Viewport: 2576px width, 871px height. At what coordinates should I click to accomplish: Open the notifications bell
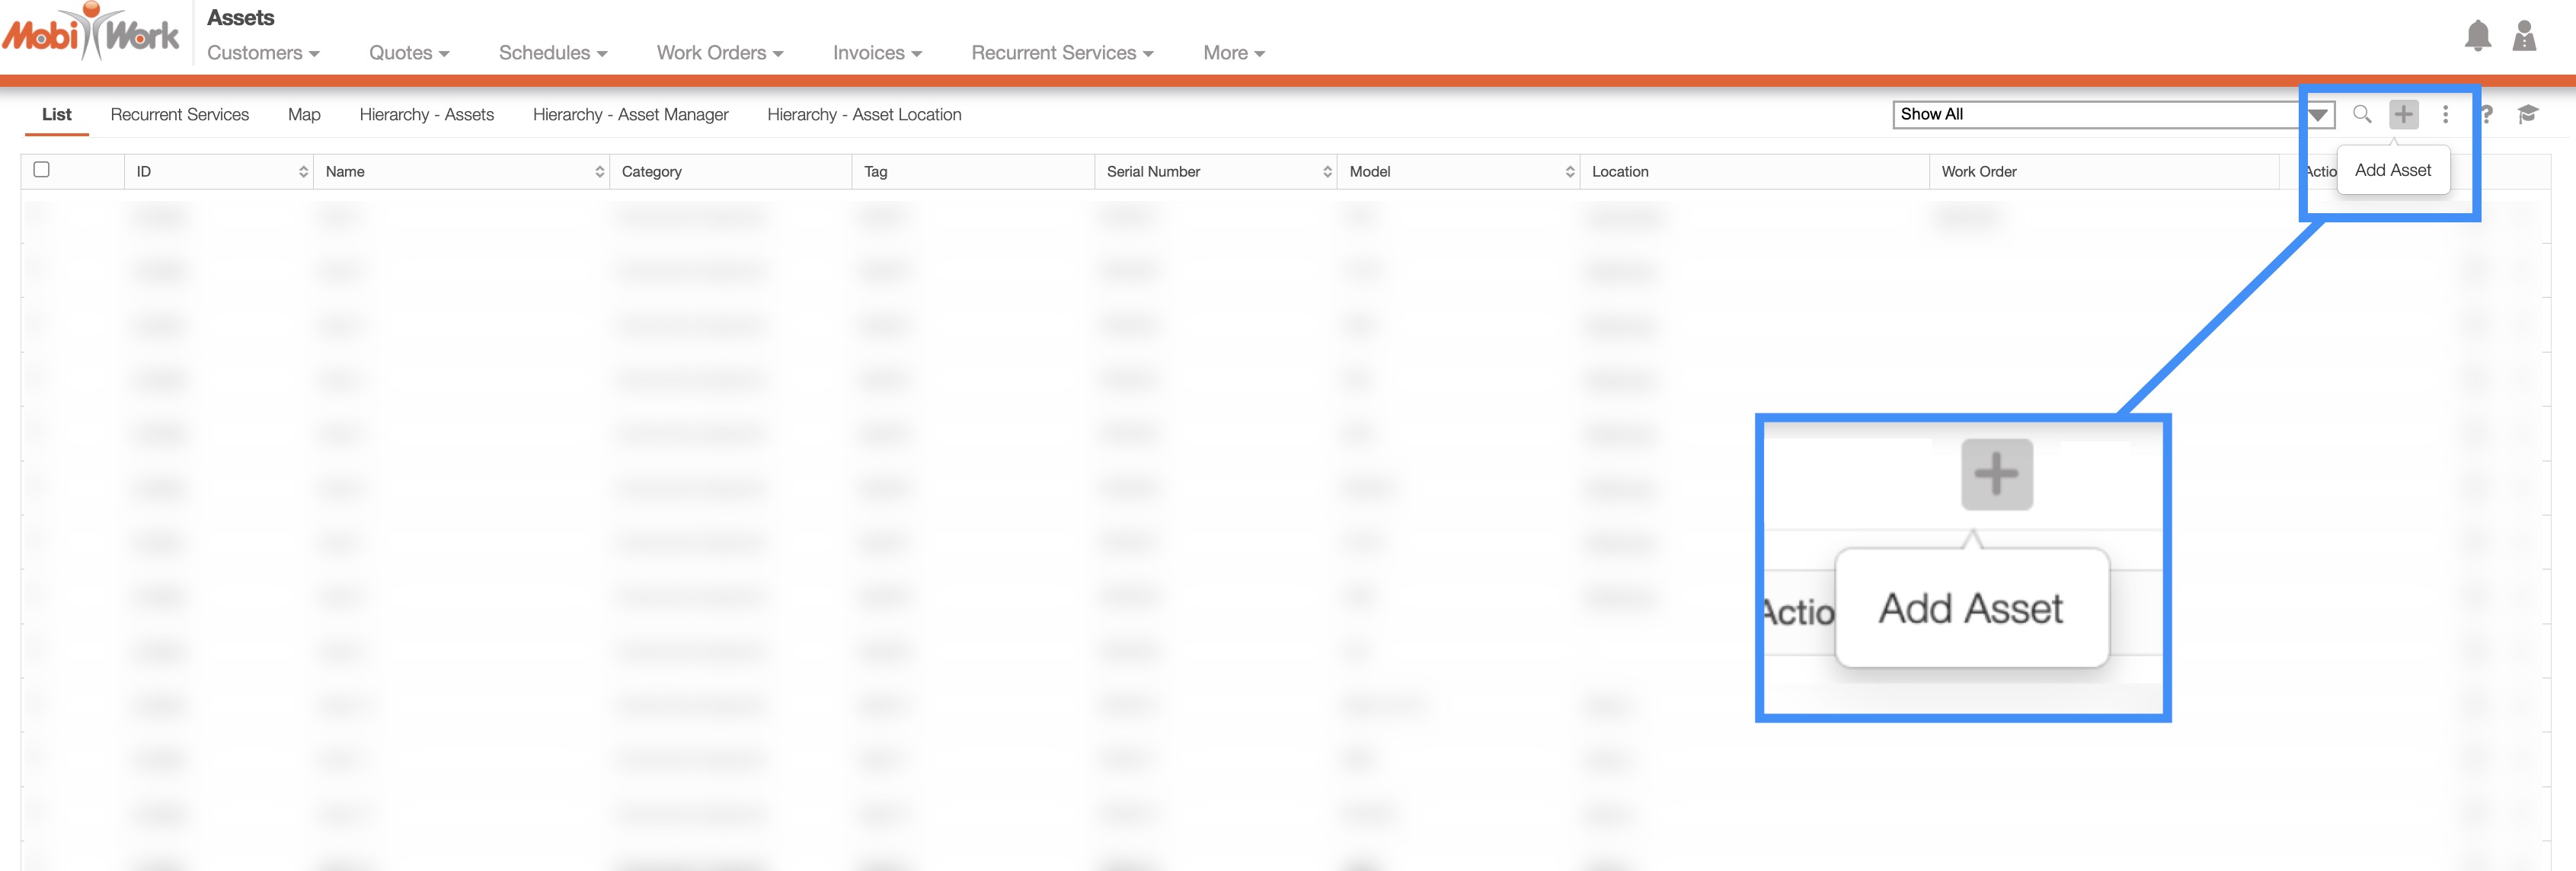point(2477,36)
